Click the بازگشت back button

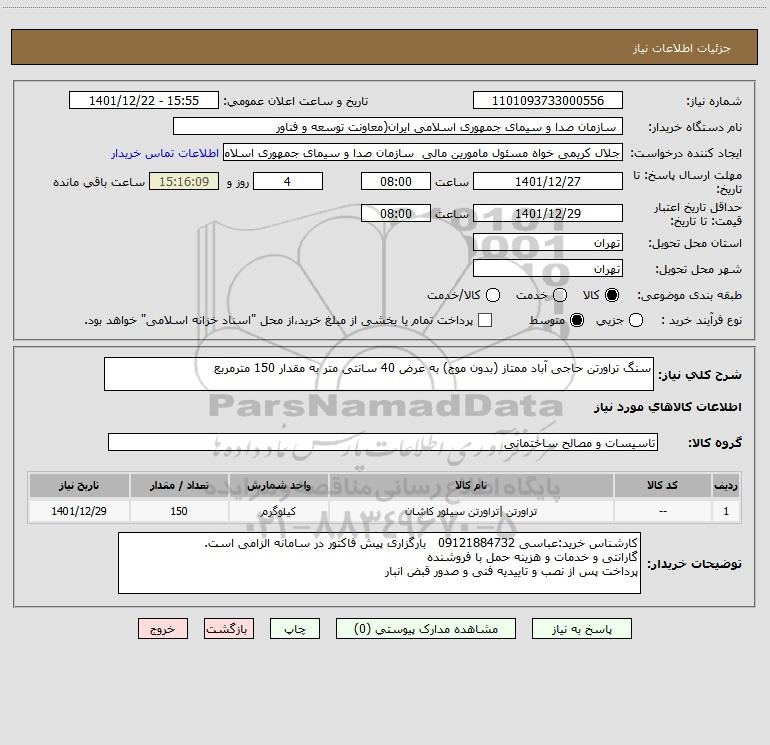[229, 629]
